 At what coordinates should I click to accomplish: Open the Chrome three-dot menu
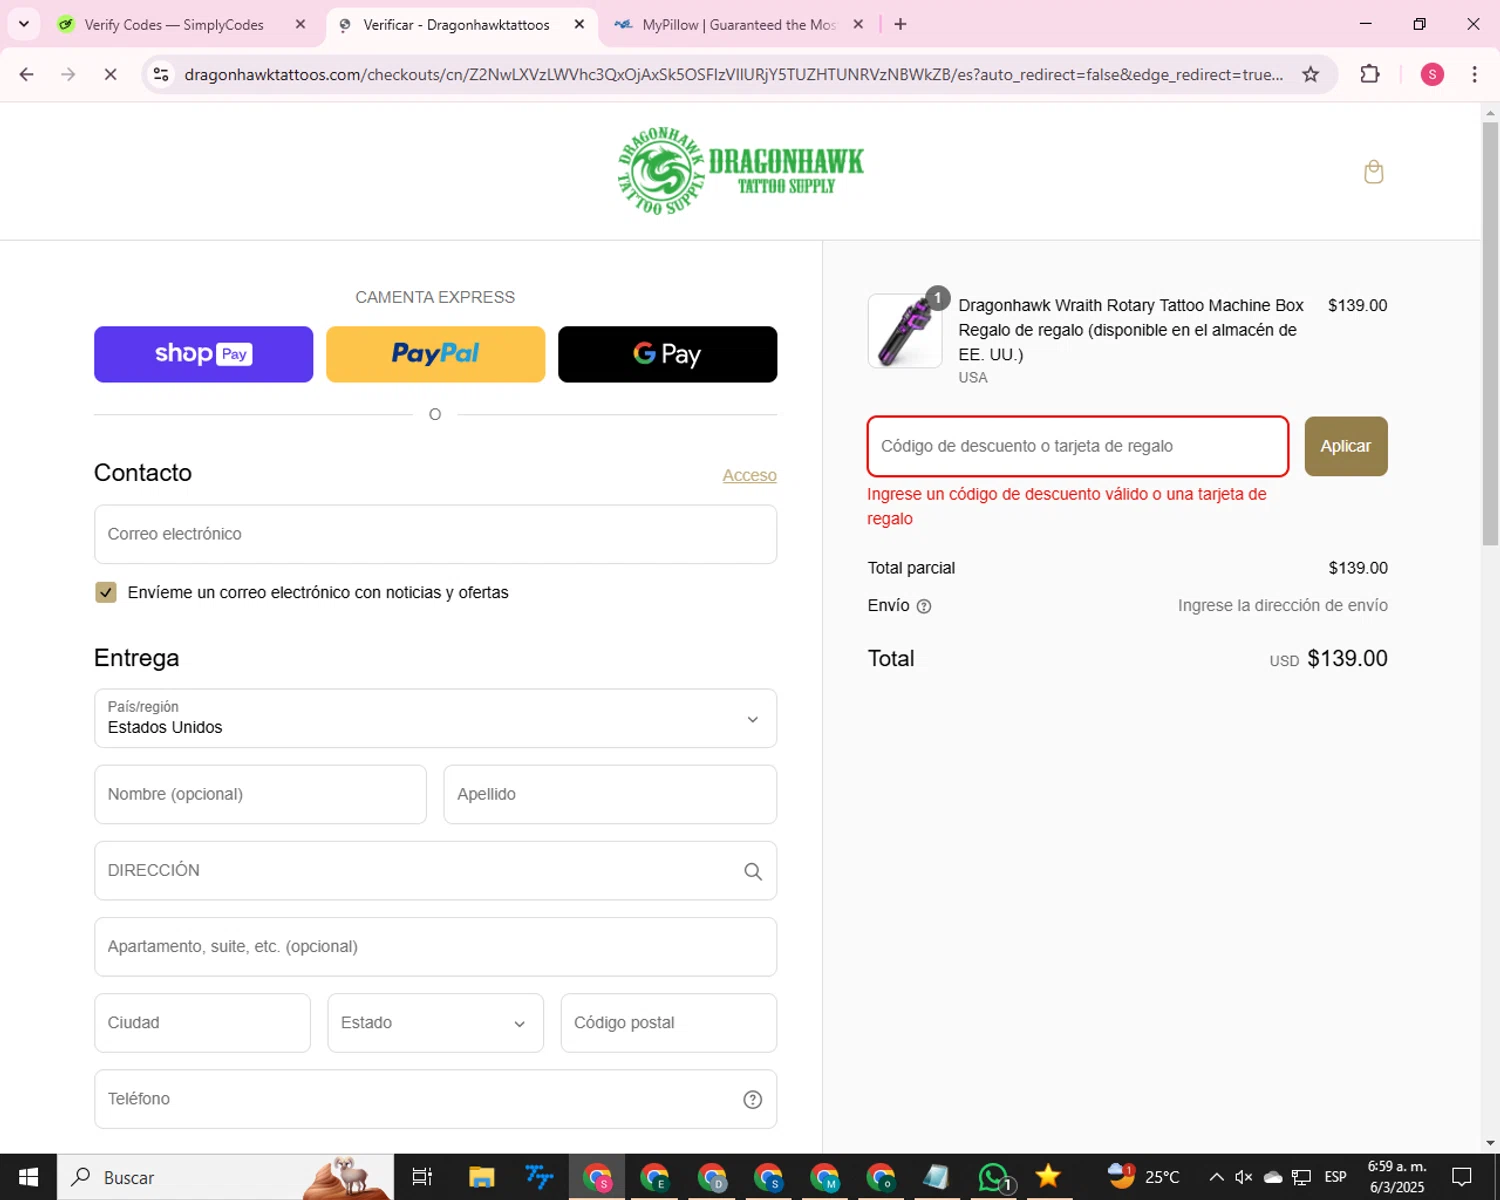click(x=1474, y=74)
